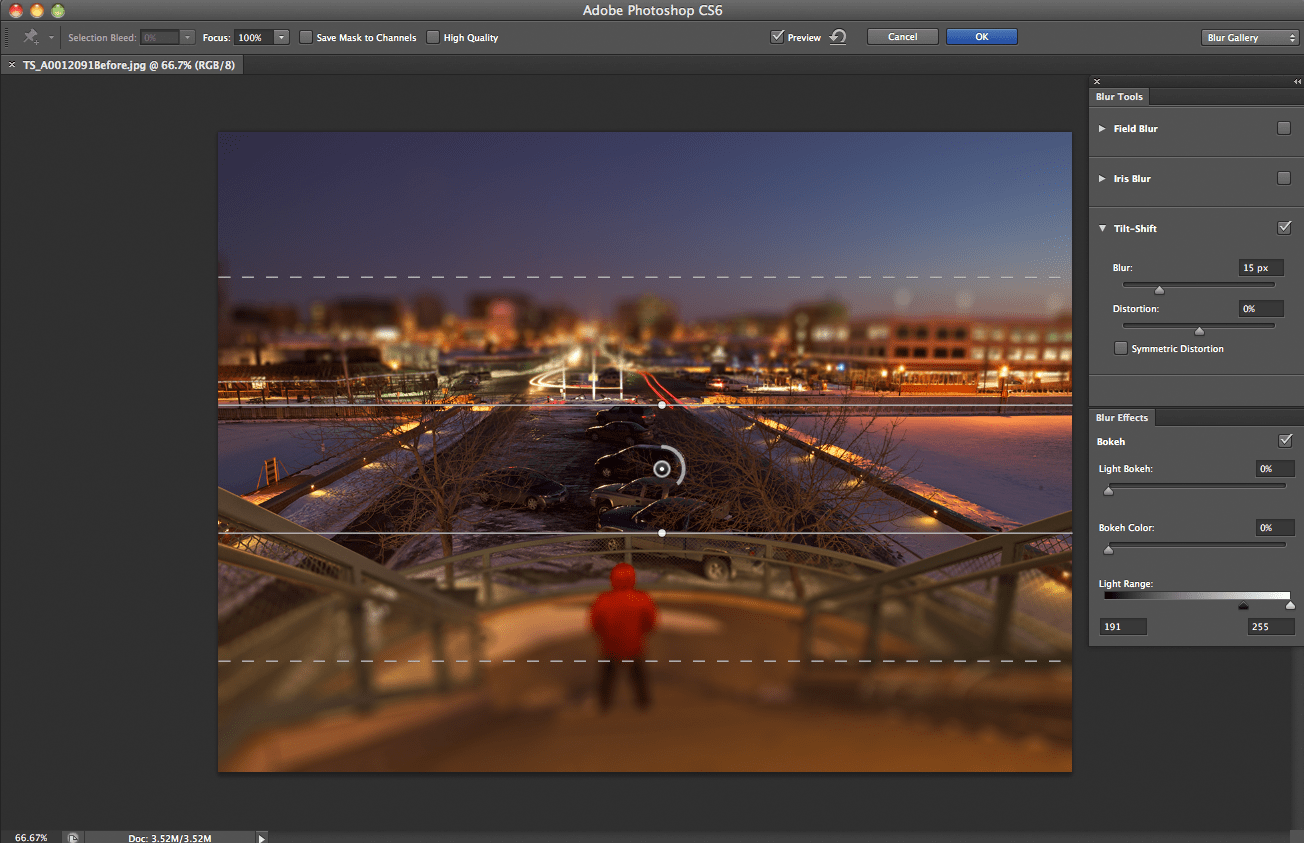Click the Bokeh Color slider handle
Image resolution: width=1304 pixels, height=843 pixels.
[1107, 550]
